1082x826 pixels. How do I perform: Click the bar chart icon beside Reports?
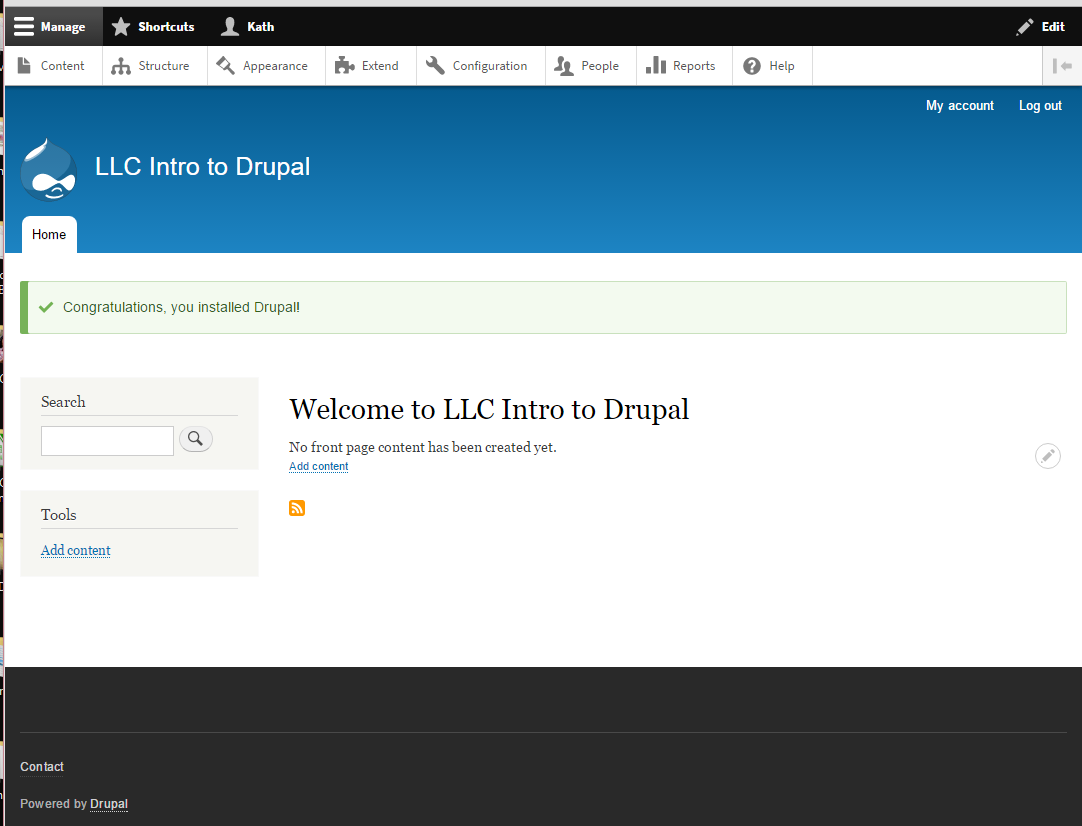point(656,66)
